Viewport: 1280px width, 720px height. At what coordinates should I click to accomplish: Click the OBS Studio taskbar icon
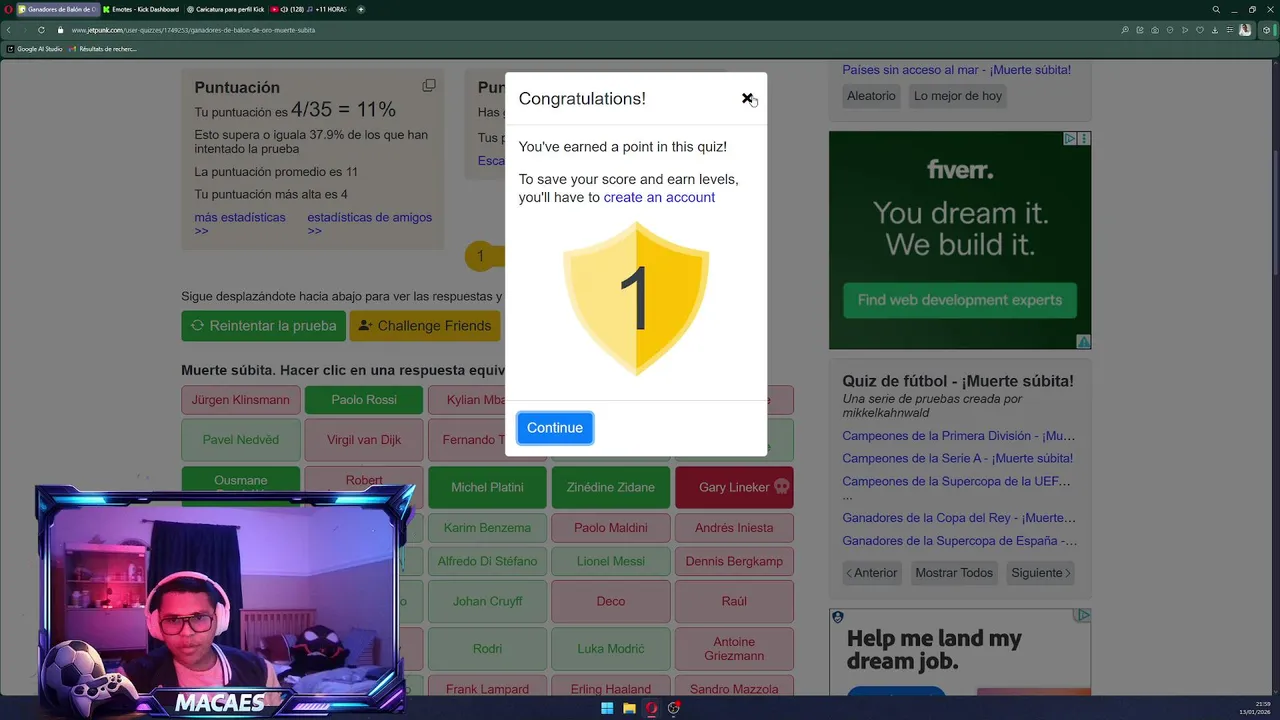[674, 709]
